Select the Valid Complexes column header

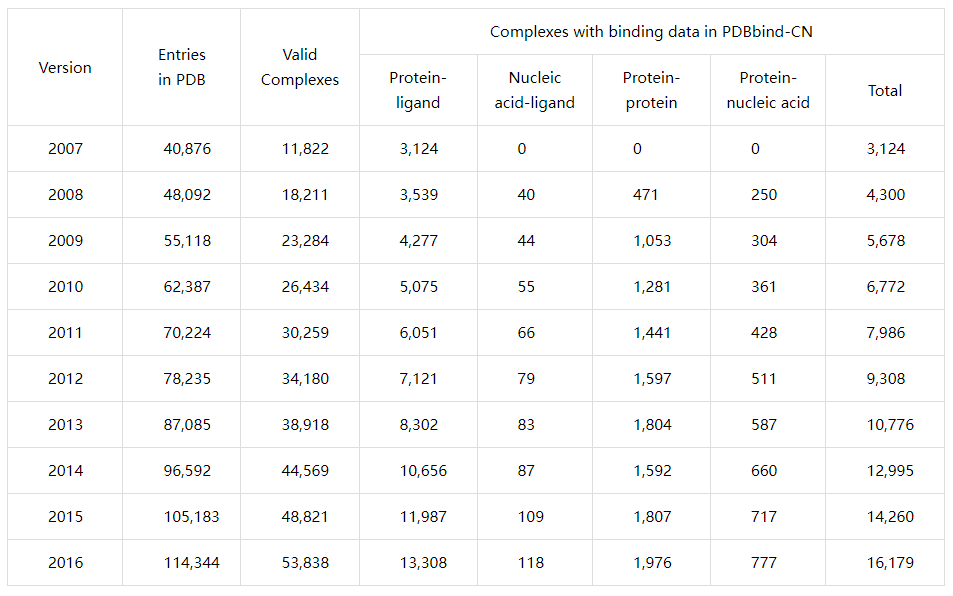point(300,68)
